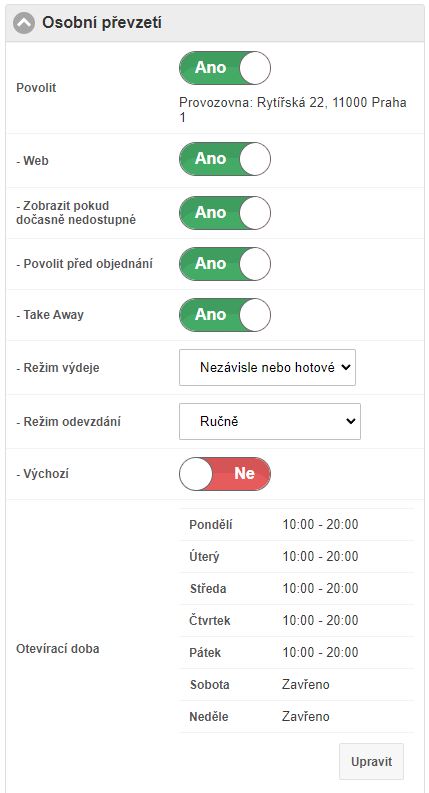Disable the Web toggle
429x793 pixels.
[225, 159]
